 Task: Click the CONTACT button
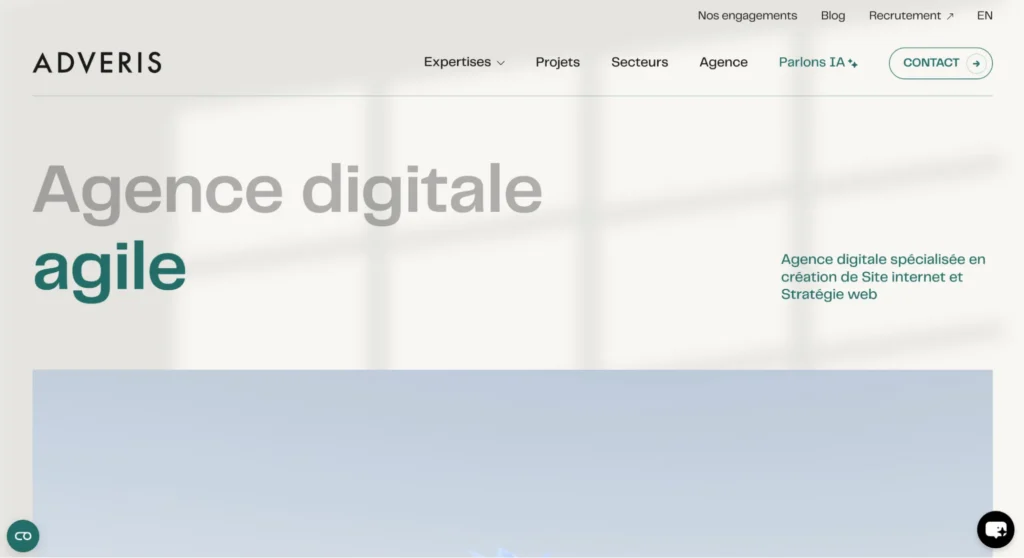[x=940, y=63]
